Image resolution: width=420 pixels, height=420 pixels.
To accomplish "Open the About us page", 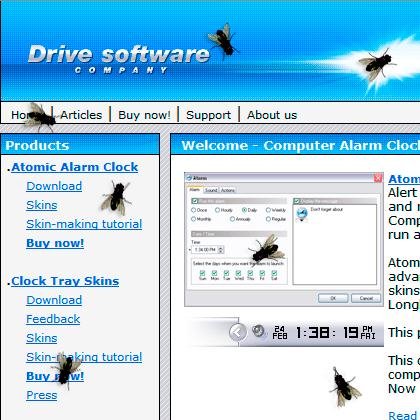I will 272,115.
